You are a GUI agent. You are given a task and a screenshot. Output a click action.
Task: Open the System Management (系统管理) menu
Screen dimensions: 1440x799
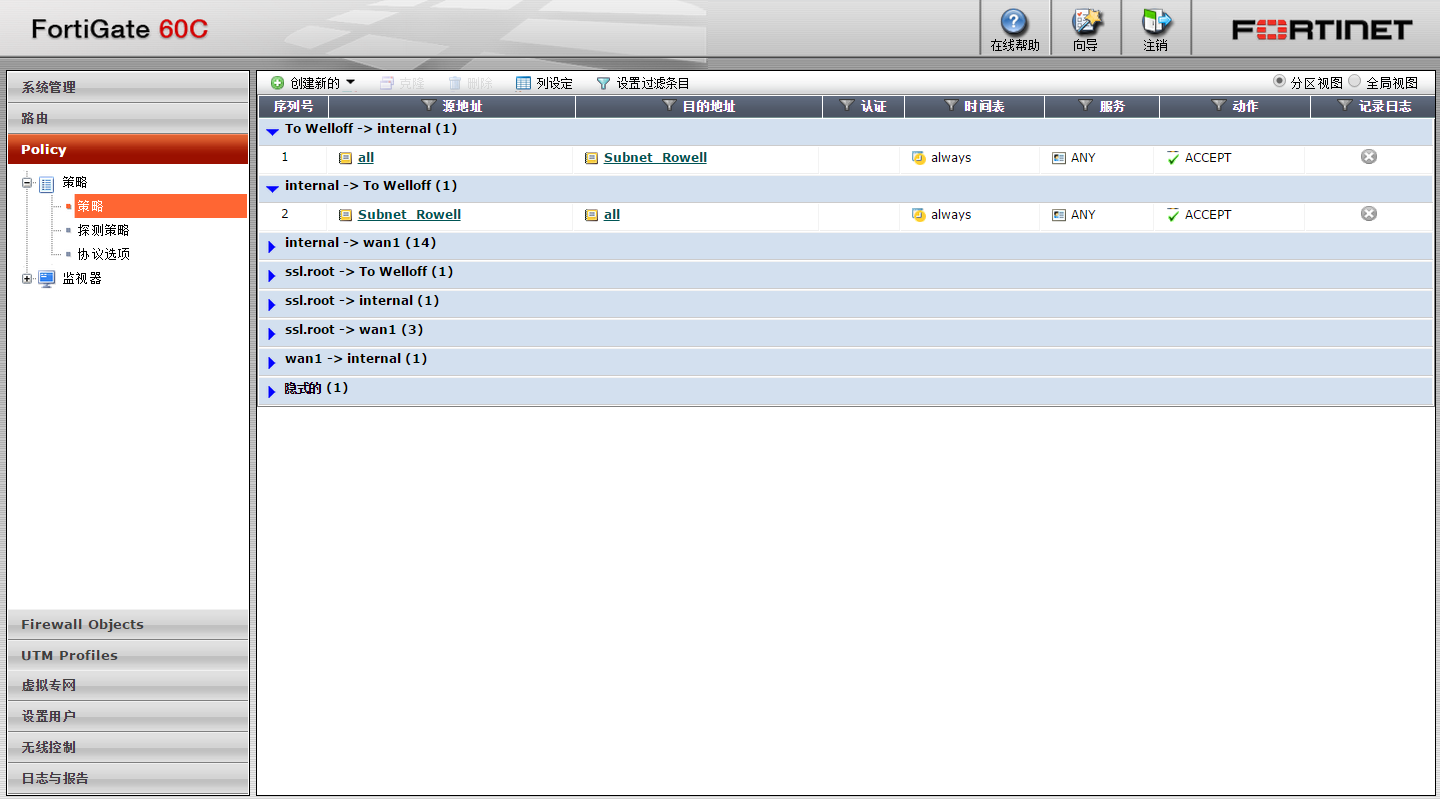coord(128,87)
